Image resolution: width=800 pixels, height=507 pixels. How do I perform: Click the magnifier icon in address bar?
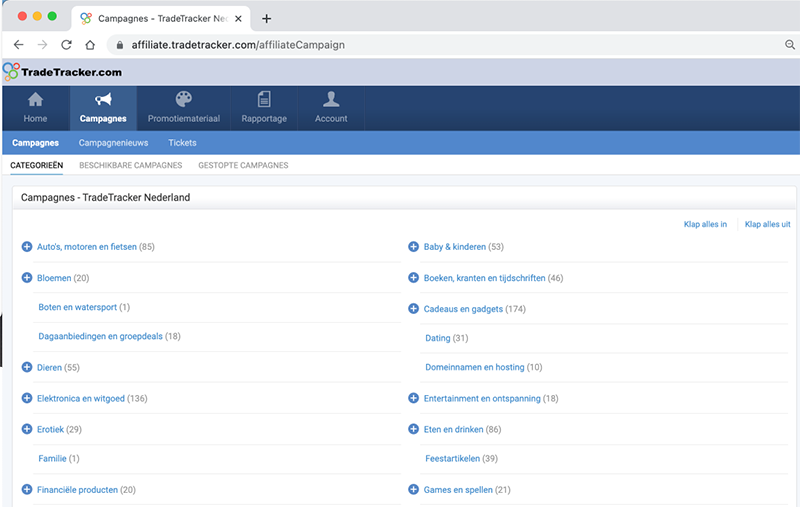pos(790,45)
